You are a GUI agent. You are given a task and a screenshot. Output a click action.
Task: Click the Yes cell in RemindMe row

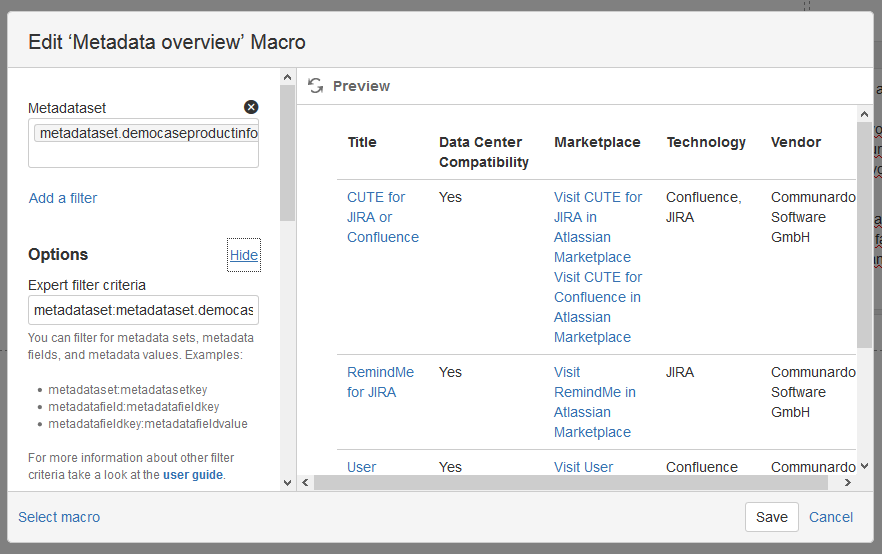pos(450,372)
